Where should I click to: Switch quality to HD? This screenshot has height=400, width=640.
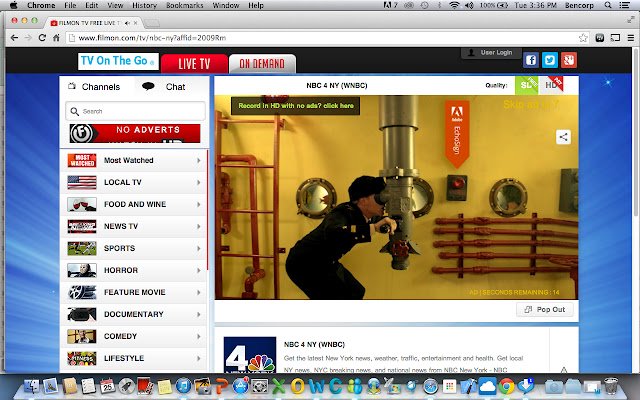pos(551,85)
